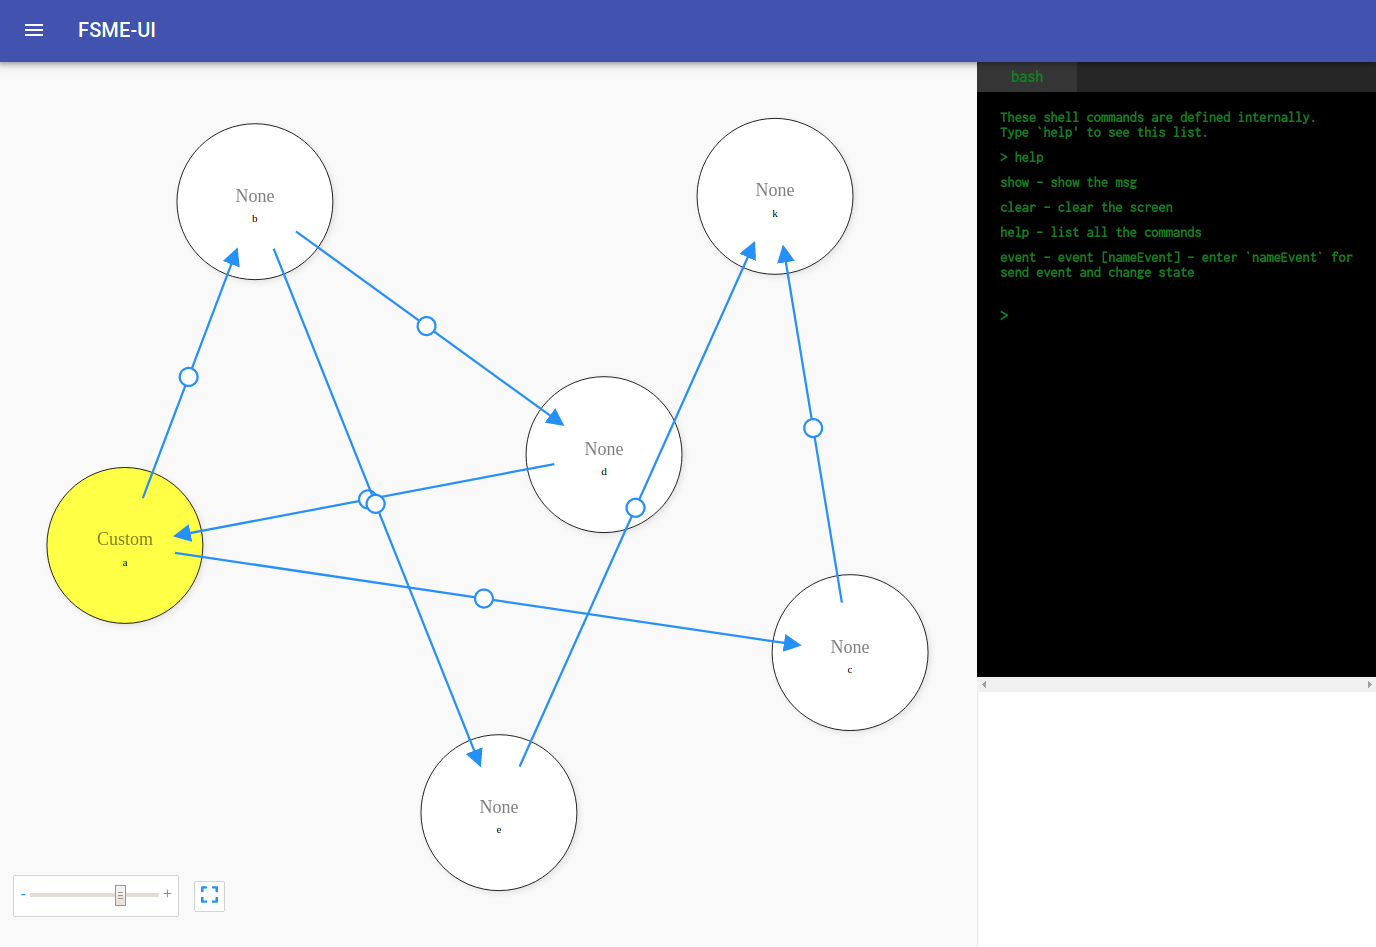Click 'These shell commands are defined internally' text

click(x=1157, y=117)
